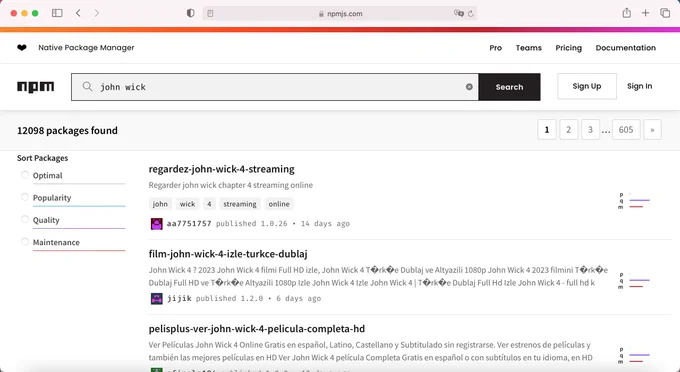
Task: Open the Pricing menu item
Action: (x=569, y=48)
